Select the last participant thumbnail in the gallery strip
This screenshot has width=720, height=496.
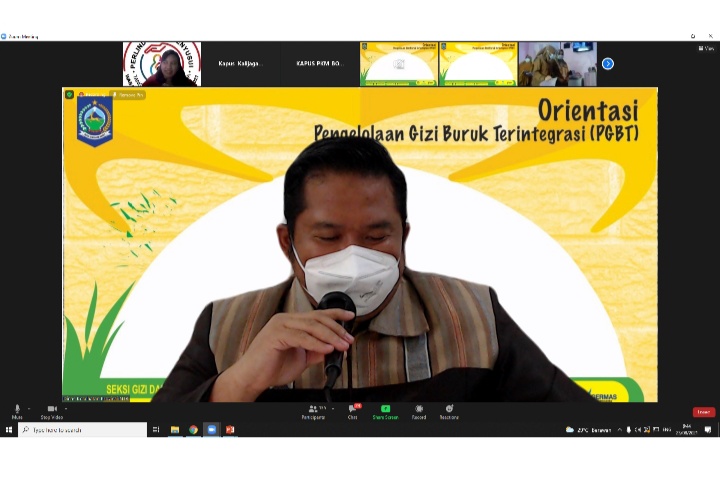point(557,64)
